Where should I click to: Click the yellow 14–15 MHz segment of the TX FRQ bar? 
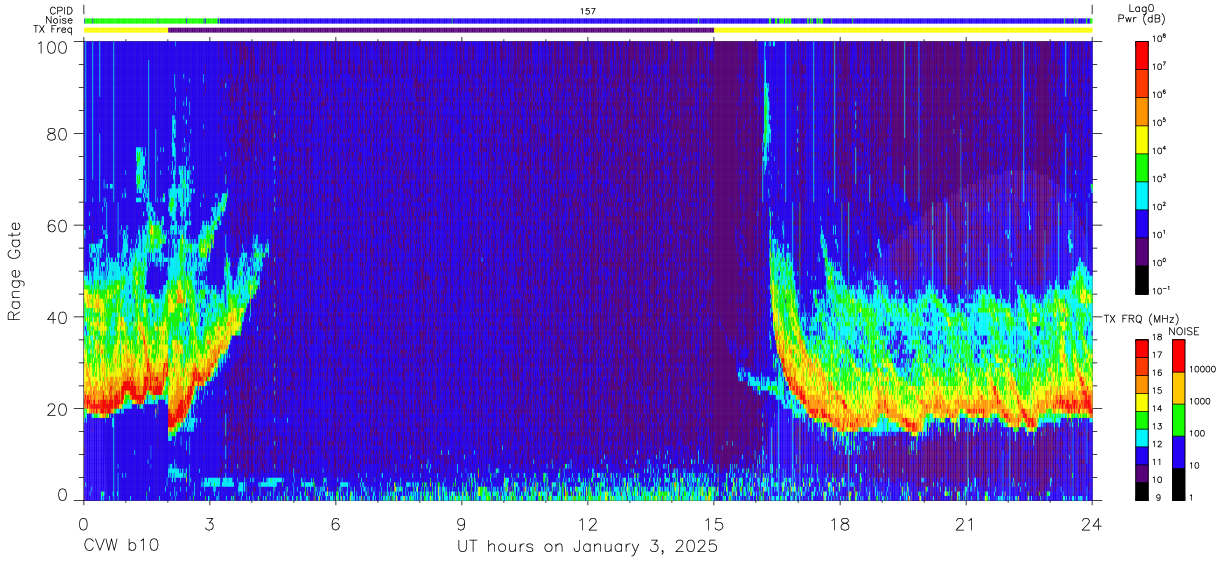click(x=1142, y=401)
